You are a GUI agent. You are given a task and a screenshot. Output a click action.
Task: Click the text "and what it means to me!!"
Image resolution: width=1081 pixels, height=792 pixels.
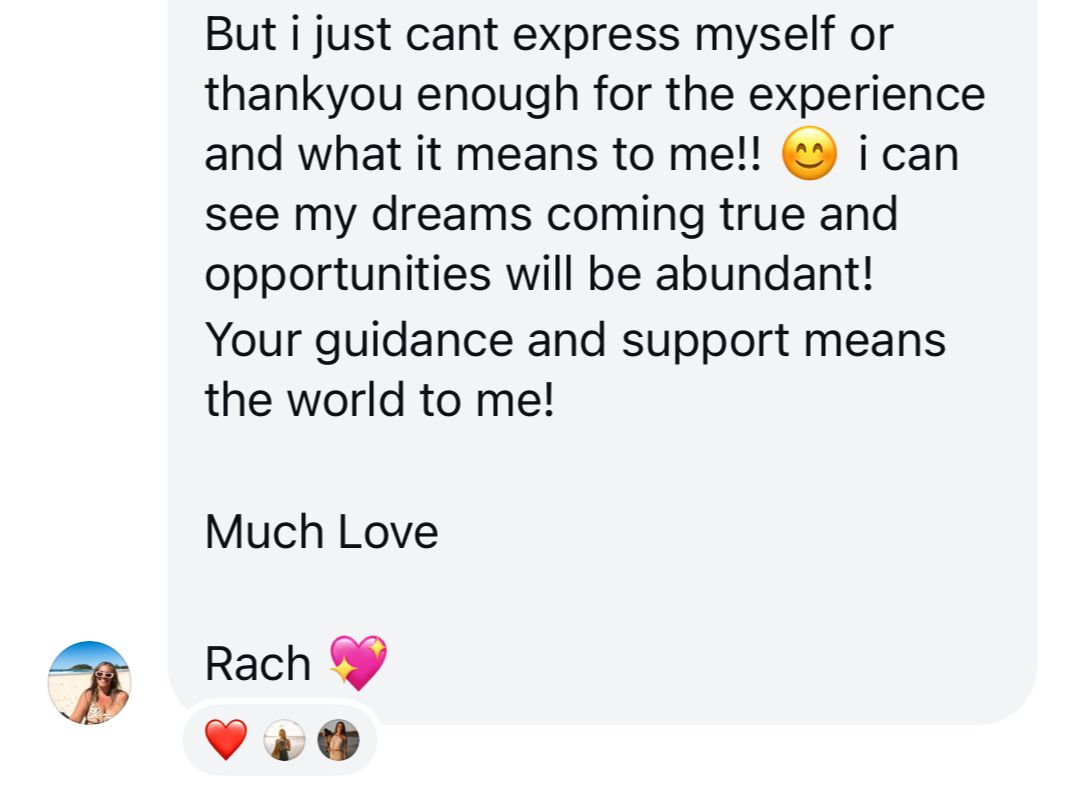point(483,156)
